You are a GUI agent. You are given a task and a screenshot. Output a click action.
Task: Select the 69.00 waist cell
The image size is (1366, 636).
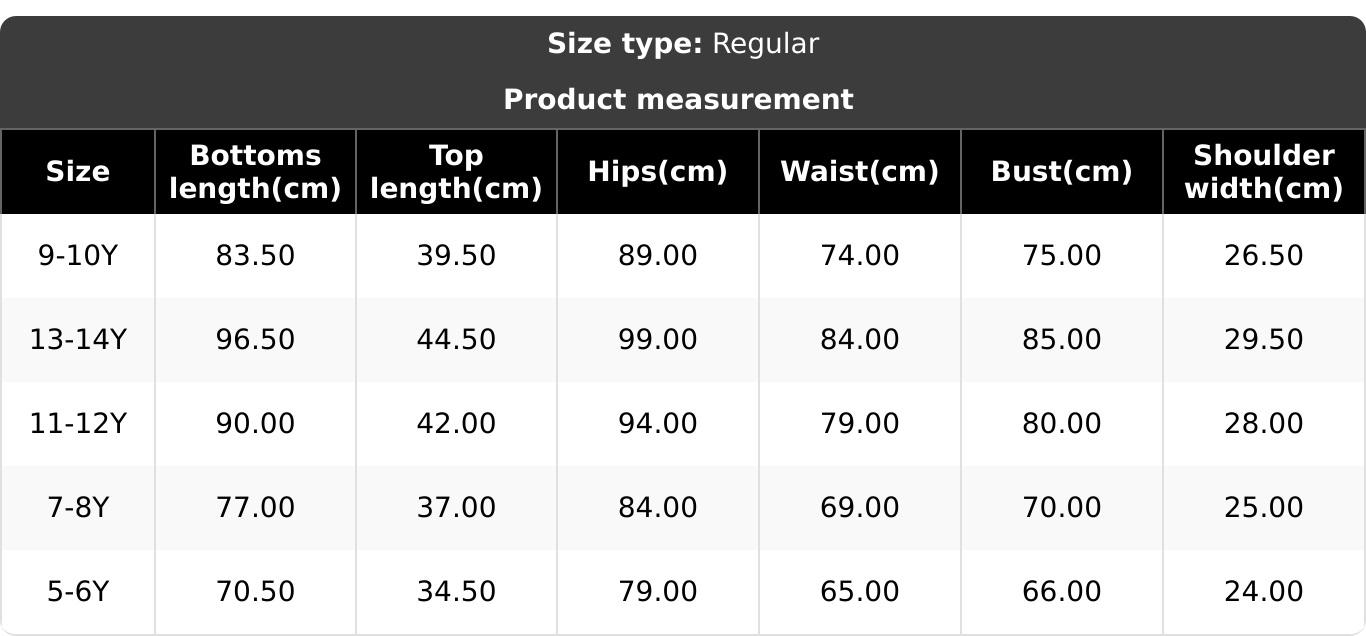click(x=859, y=508)
